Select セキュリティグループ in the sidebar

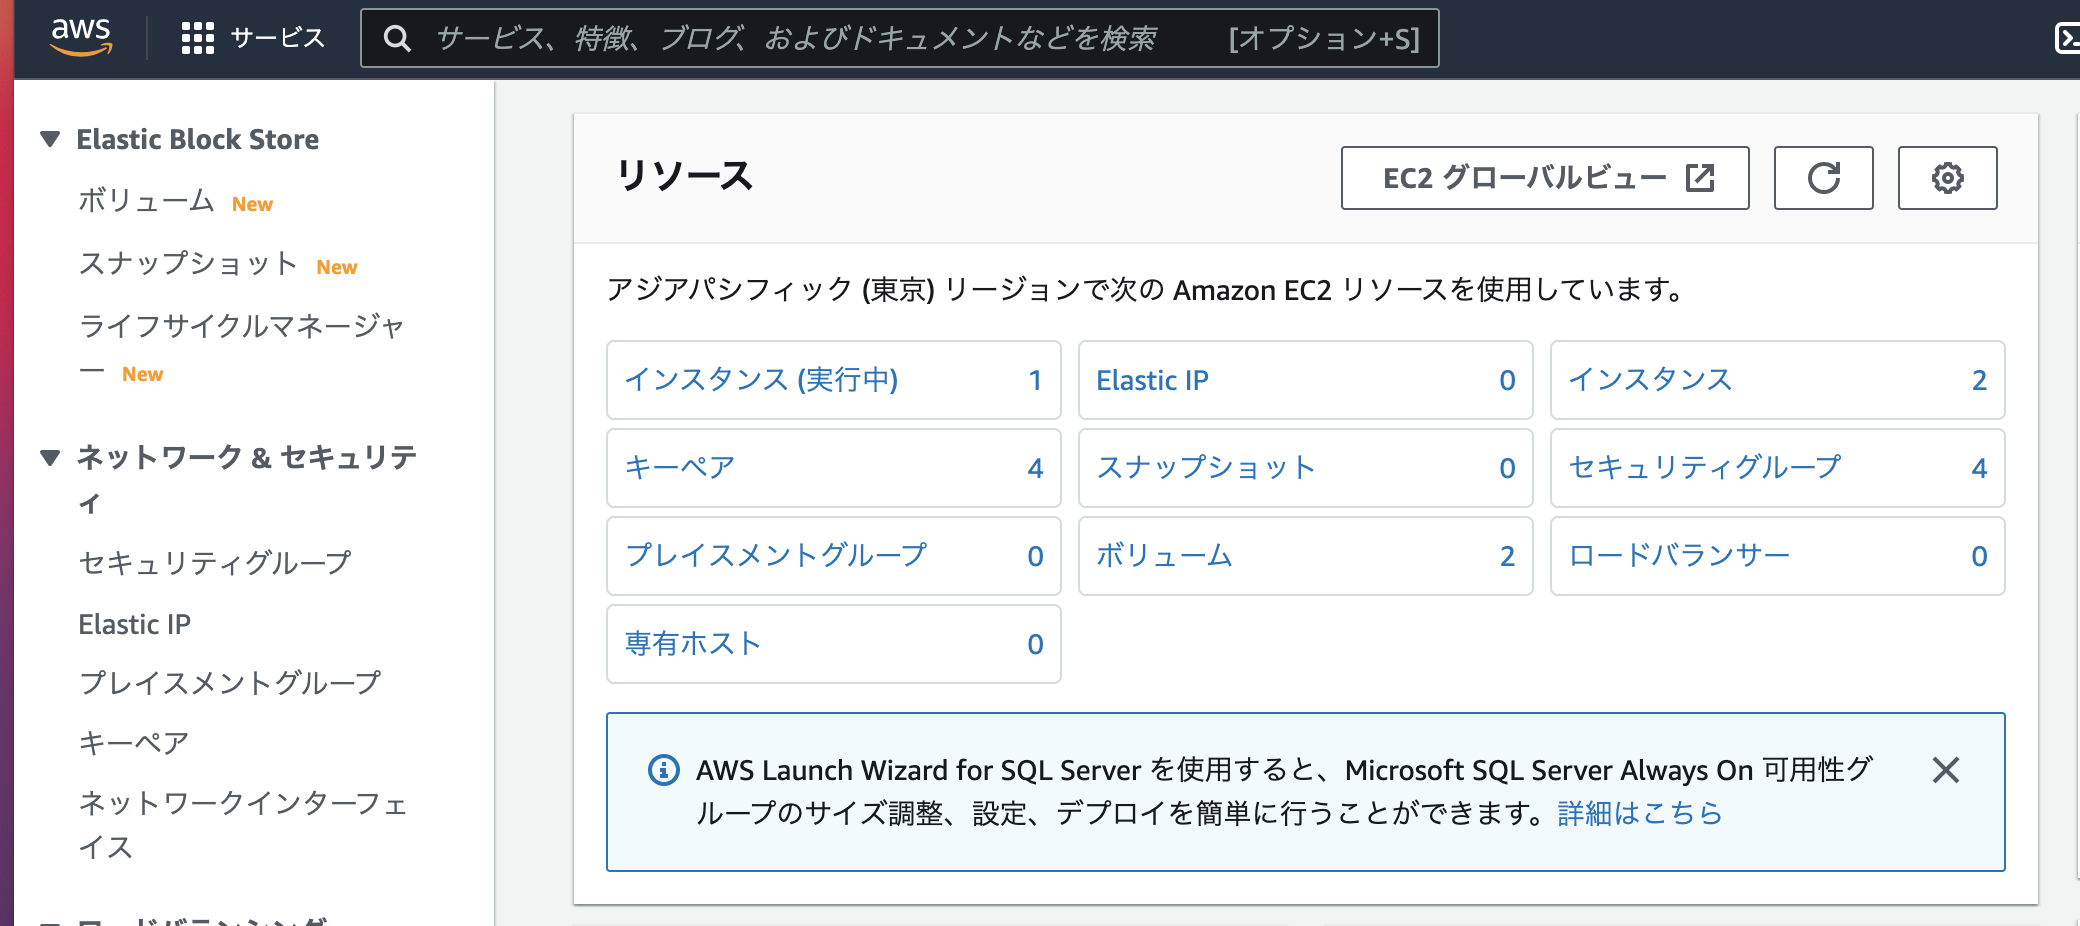click(x=214, y=562)
